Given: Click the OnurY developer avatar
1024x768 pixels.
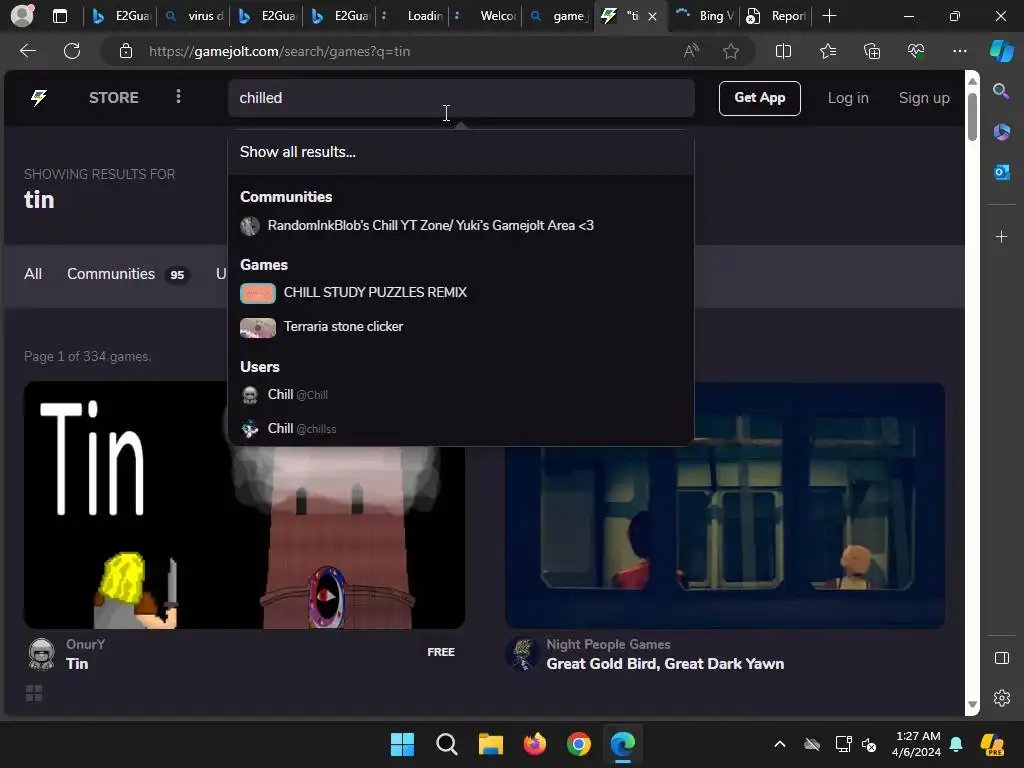Looking at the screenshot, I should (42, 654).
